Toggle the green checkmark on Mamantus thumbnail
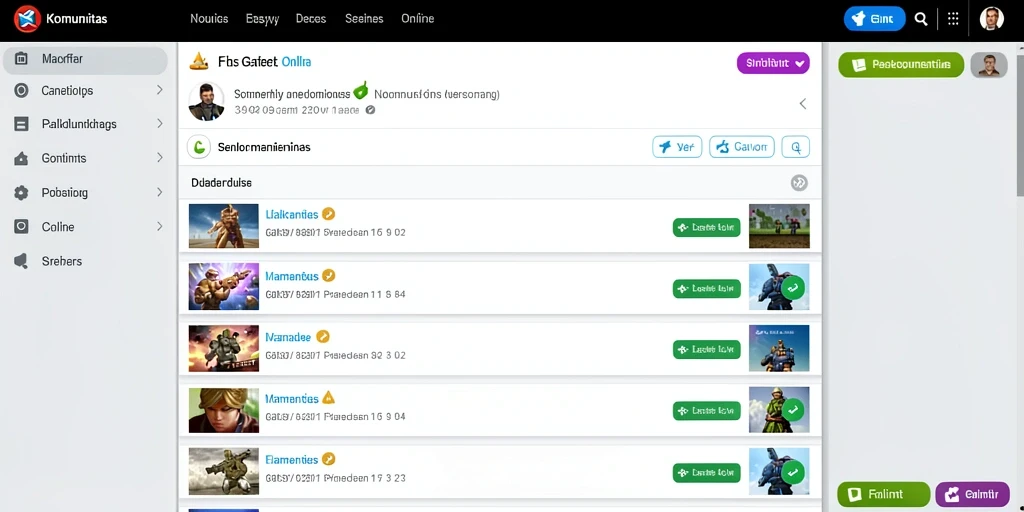The image size is (1024, 512). pos(793,287)
